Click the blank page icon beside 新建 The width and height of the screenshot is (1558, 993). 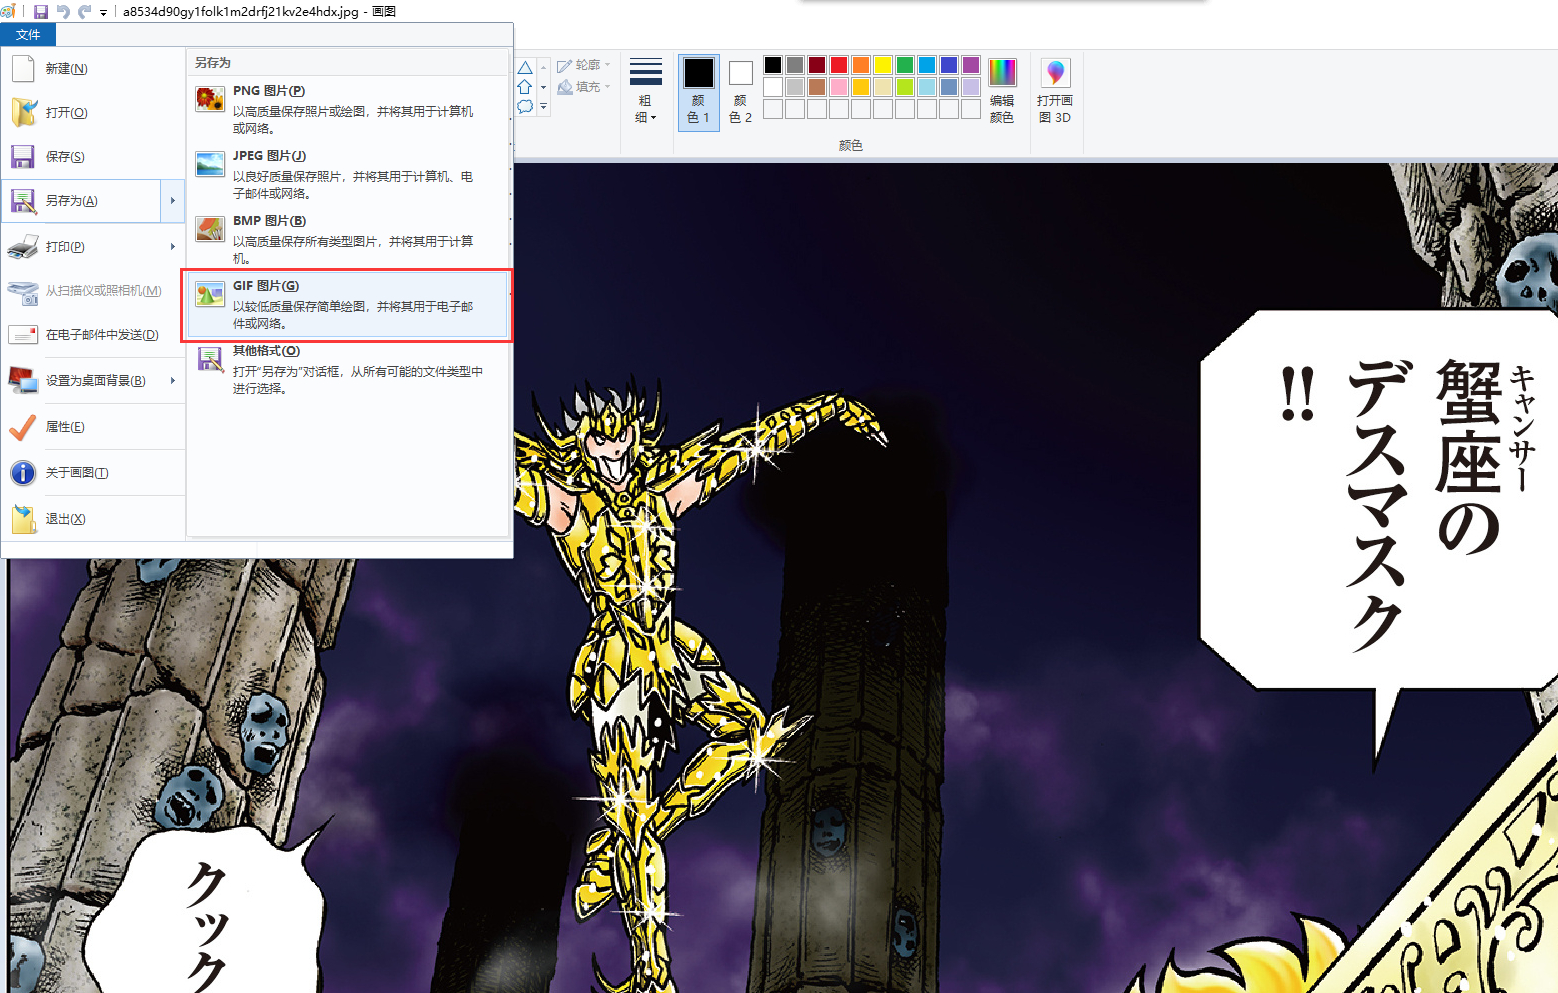[23, 69]
